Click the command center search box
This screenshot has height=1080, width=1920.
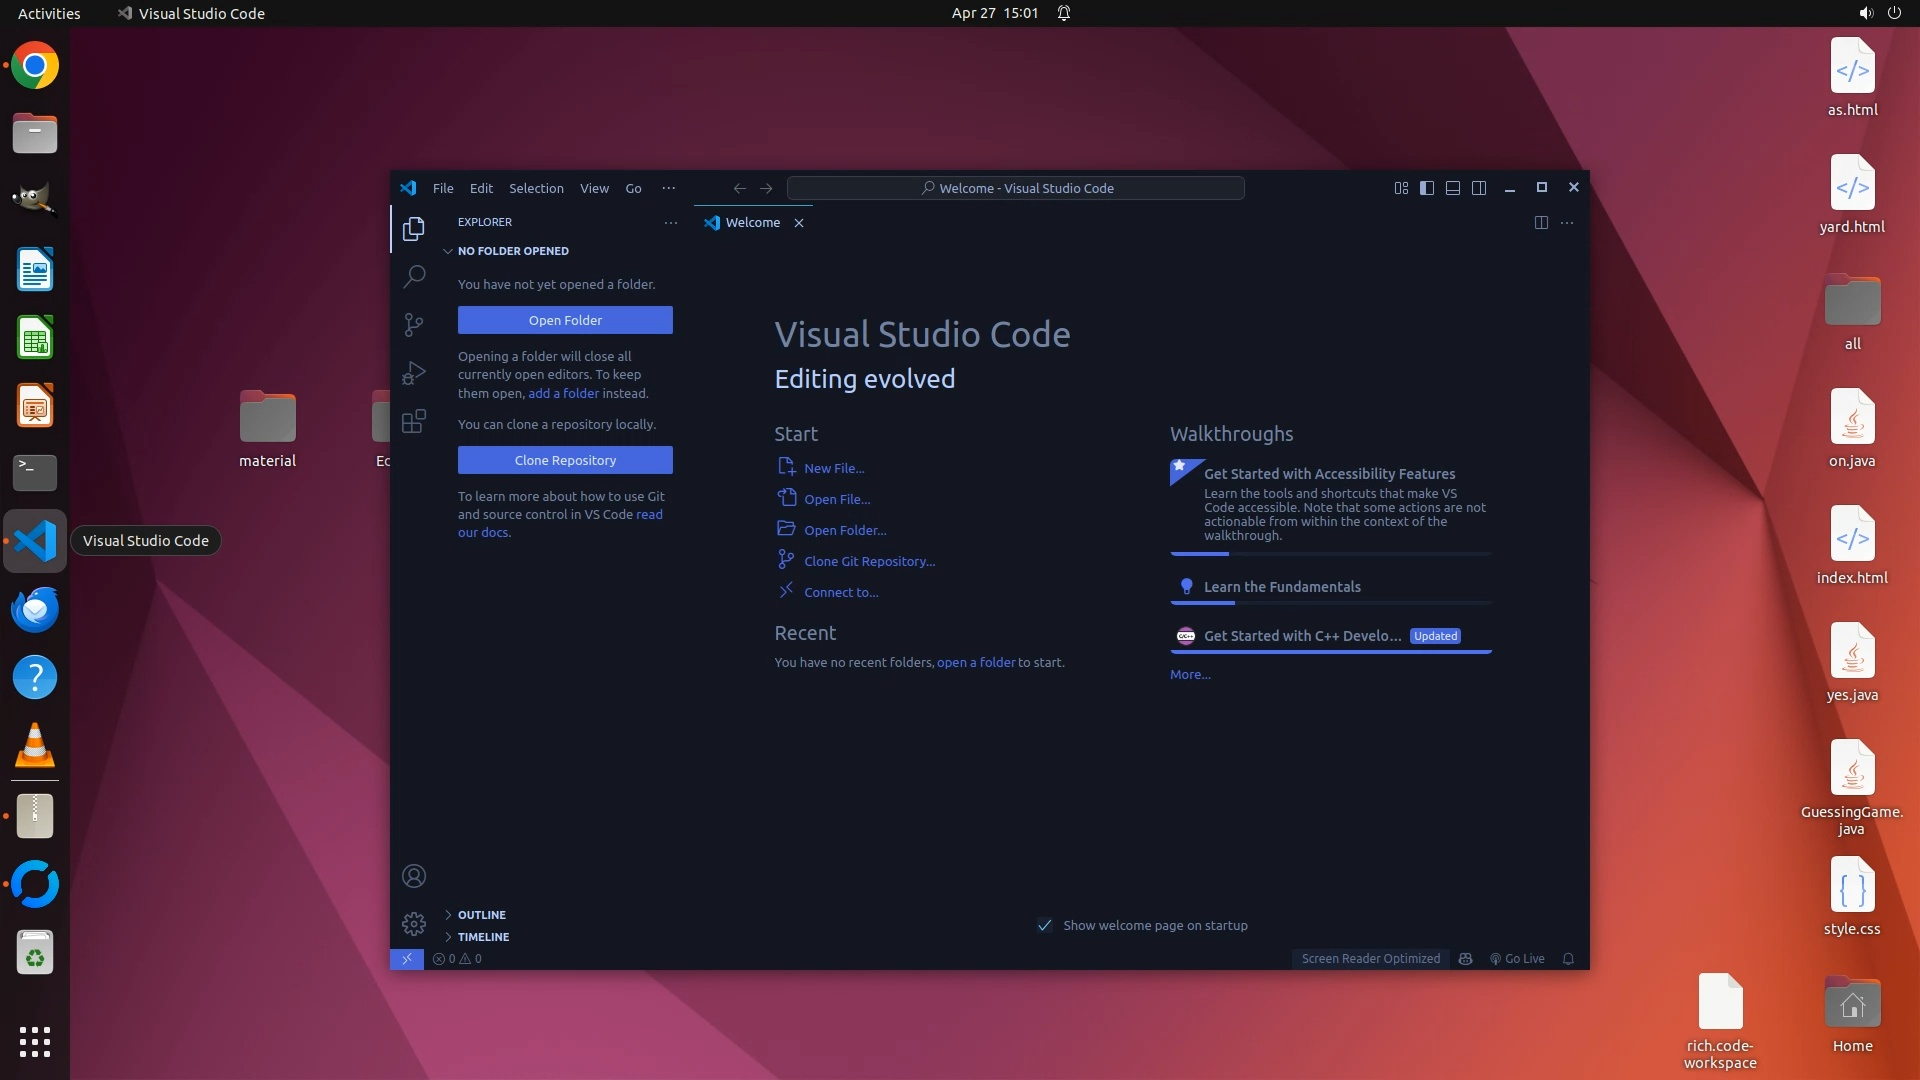pyautogui.click(x=1016, y=188)
